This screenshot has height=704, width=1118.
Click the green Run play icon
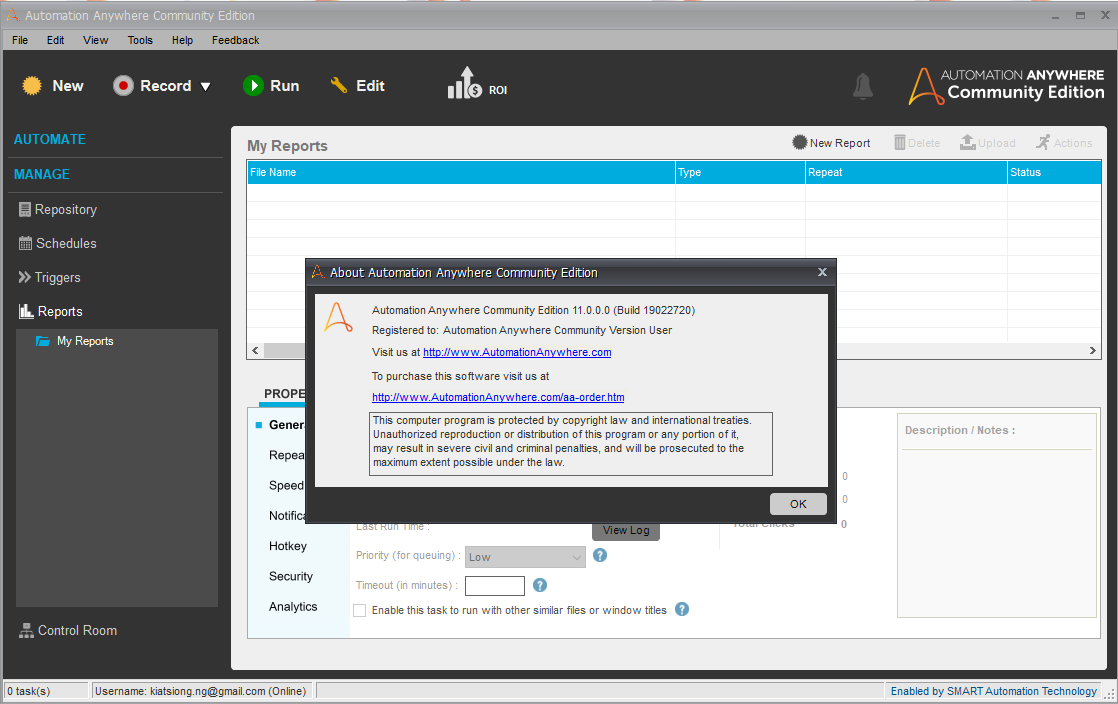253,86
